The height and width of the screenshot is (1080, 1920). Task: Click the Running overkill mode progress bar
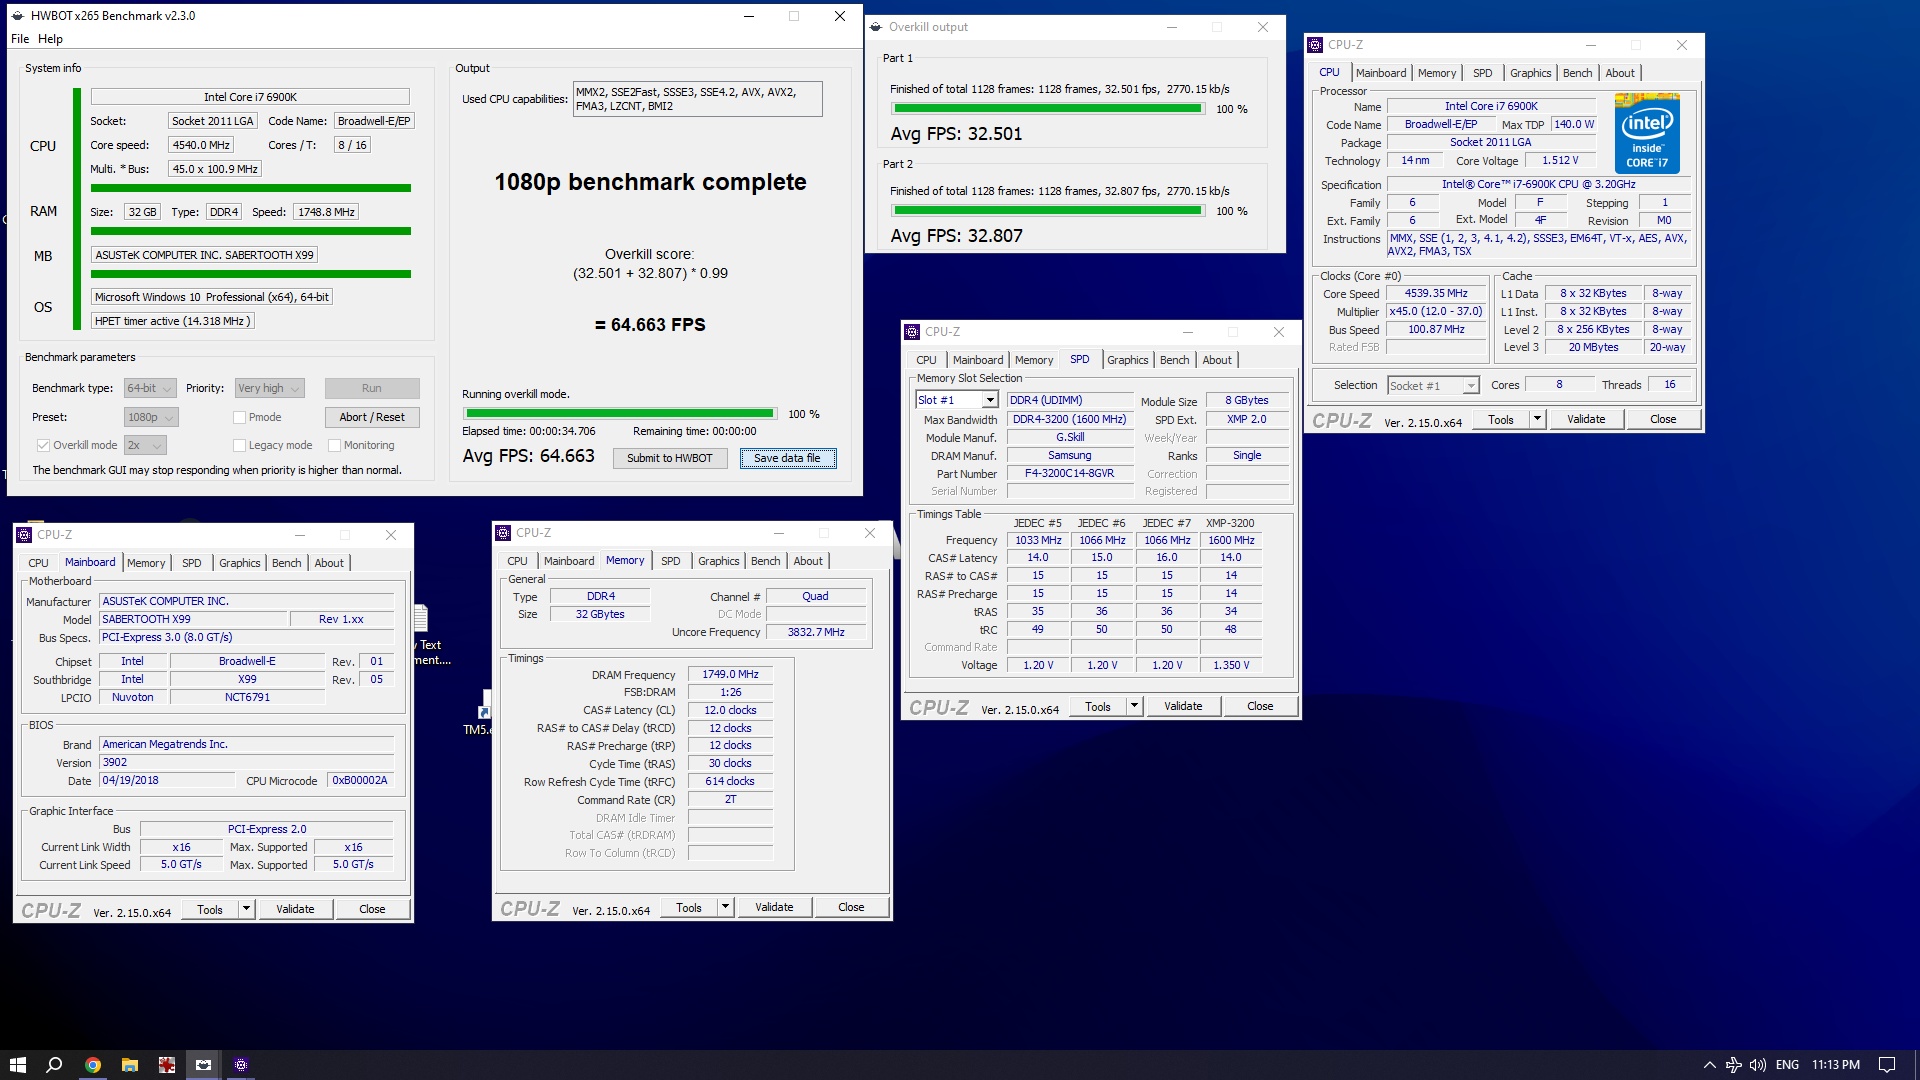tap(620, 413)
